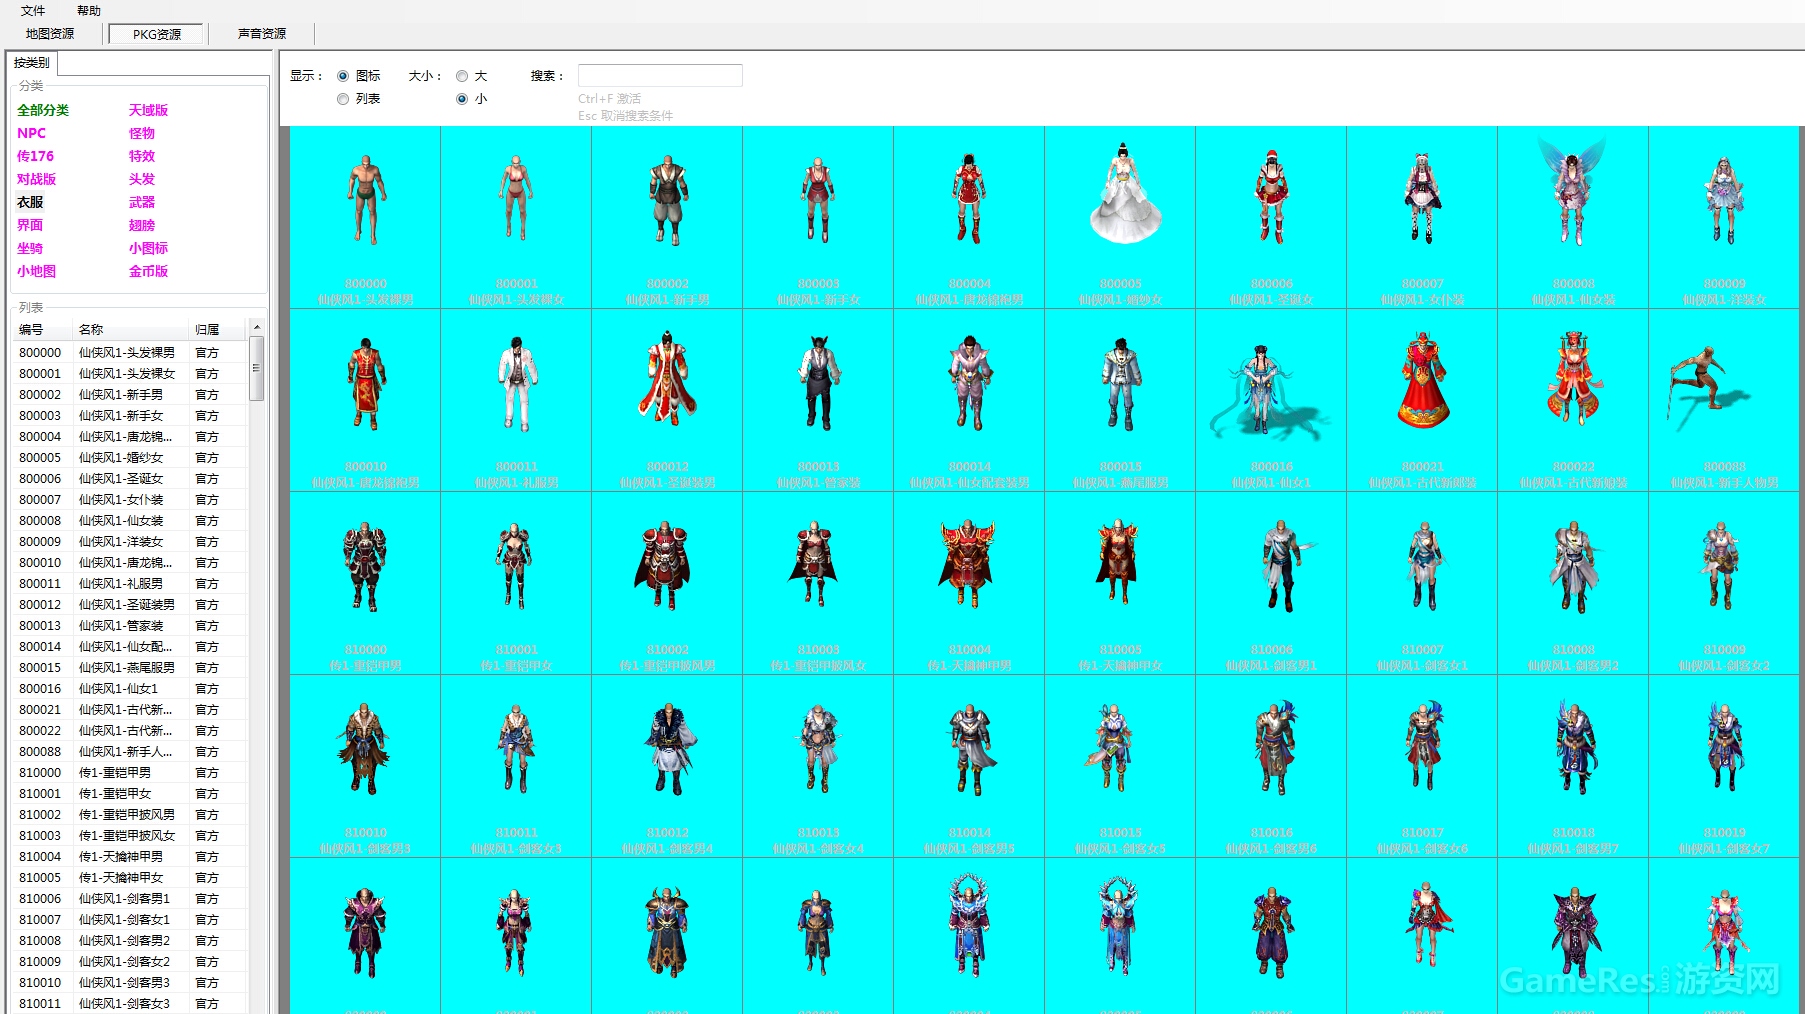Select golden armor thumbnail 810004 天擒神甲男
This screenshot has width=1805, height=1014.
(969, 583)
